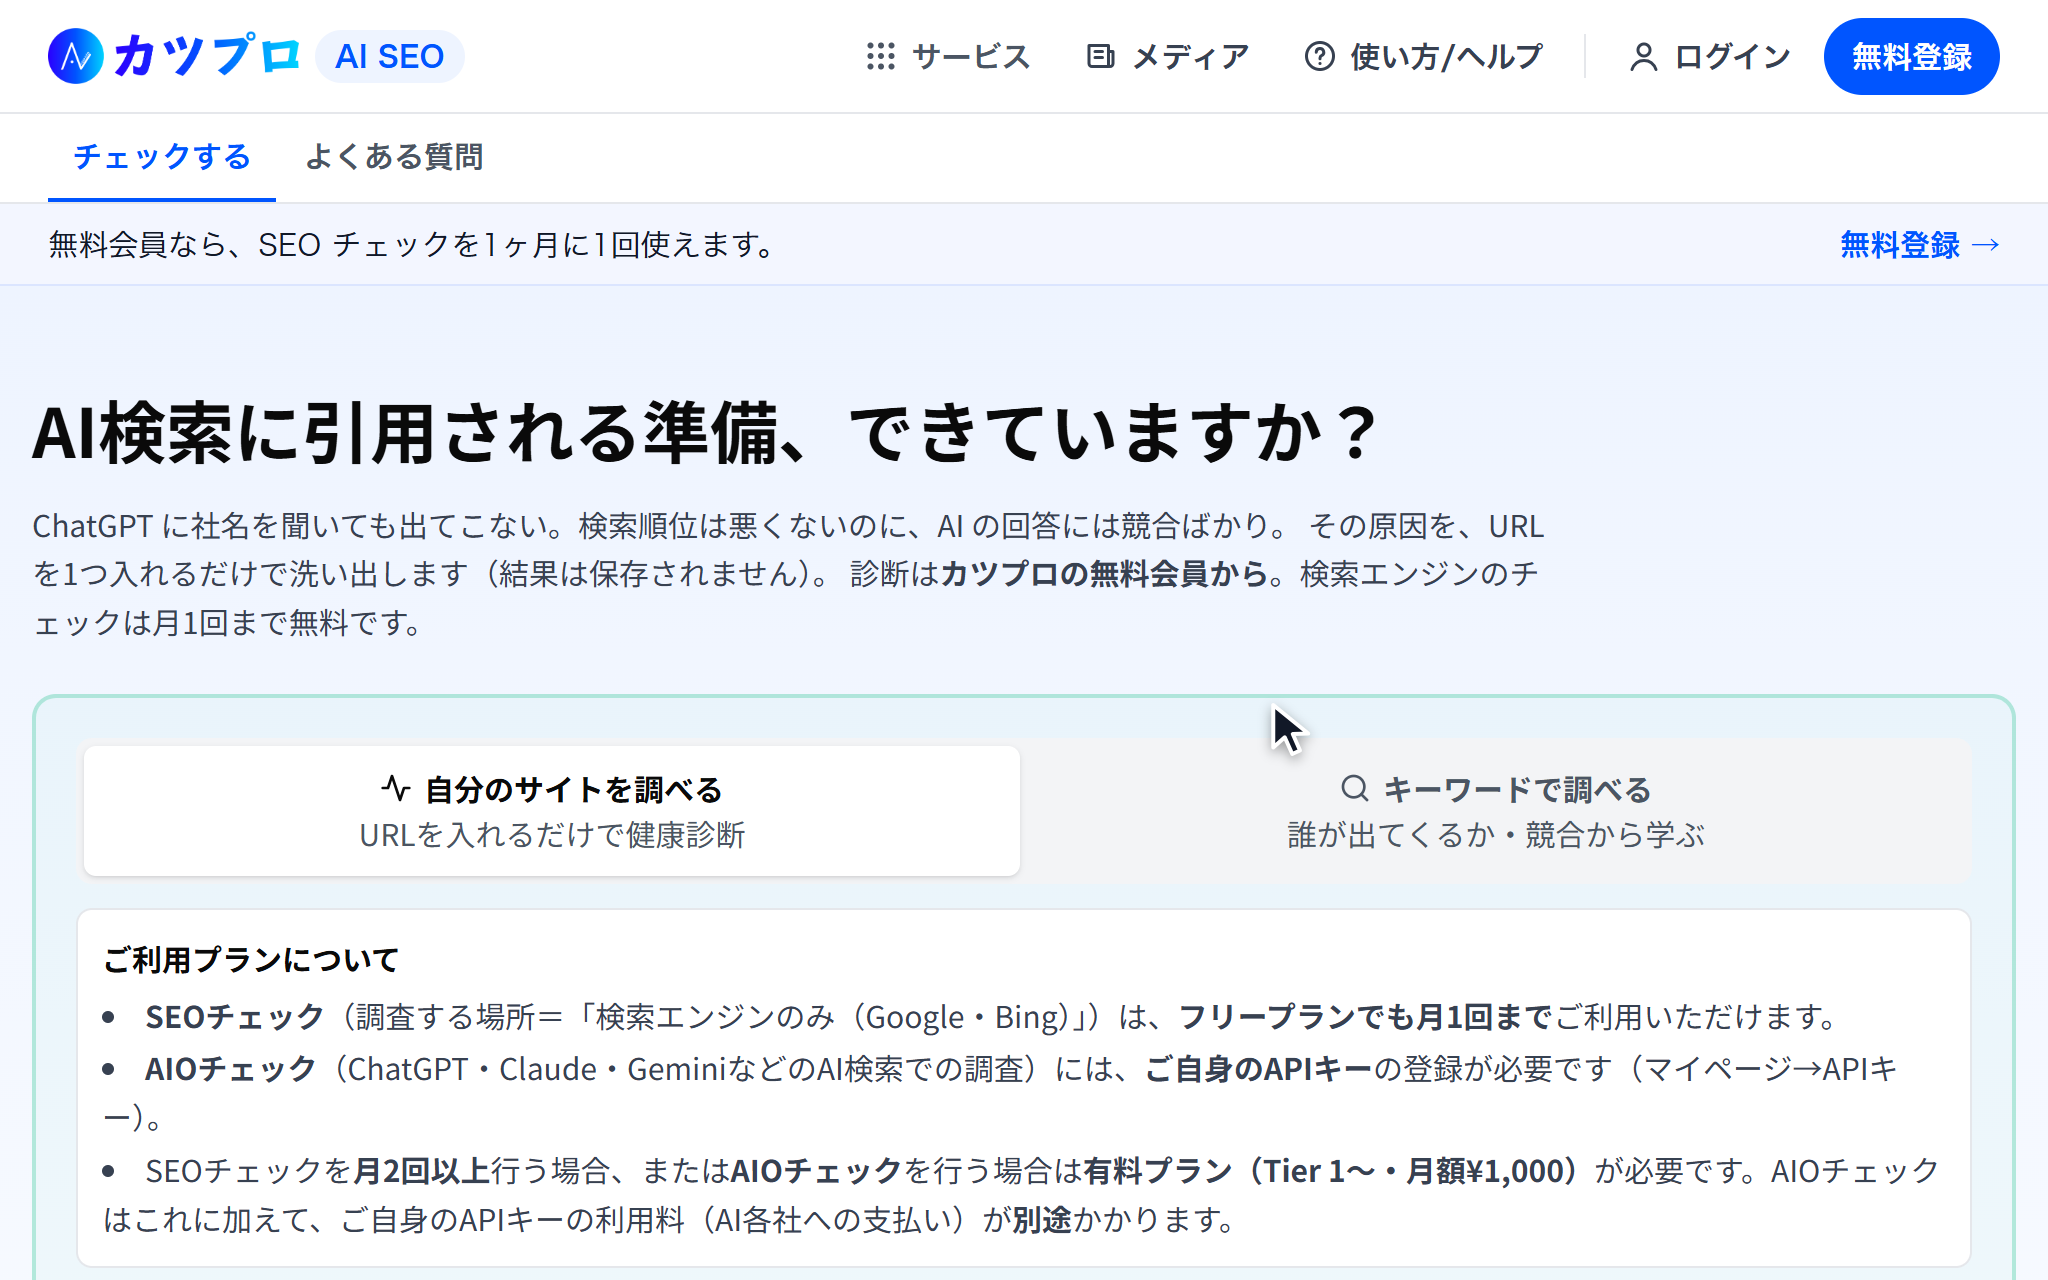Click the メディア newspaper icon
Image resolution: width=2048 pixels, height=1280 pixels.
pos(1100,56)
